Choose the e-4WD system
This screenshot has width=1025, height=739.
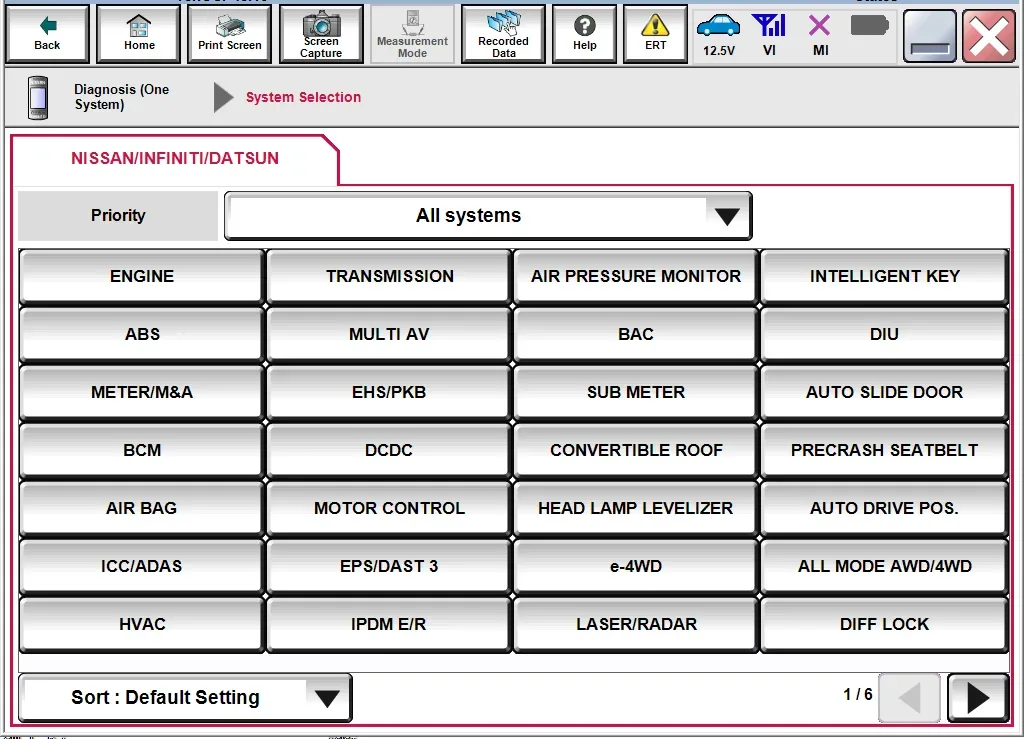(636, 566)
